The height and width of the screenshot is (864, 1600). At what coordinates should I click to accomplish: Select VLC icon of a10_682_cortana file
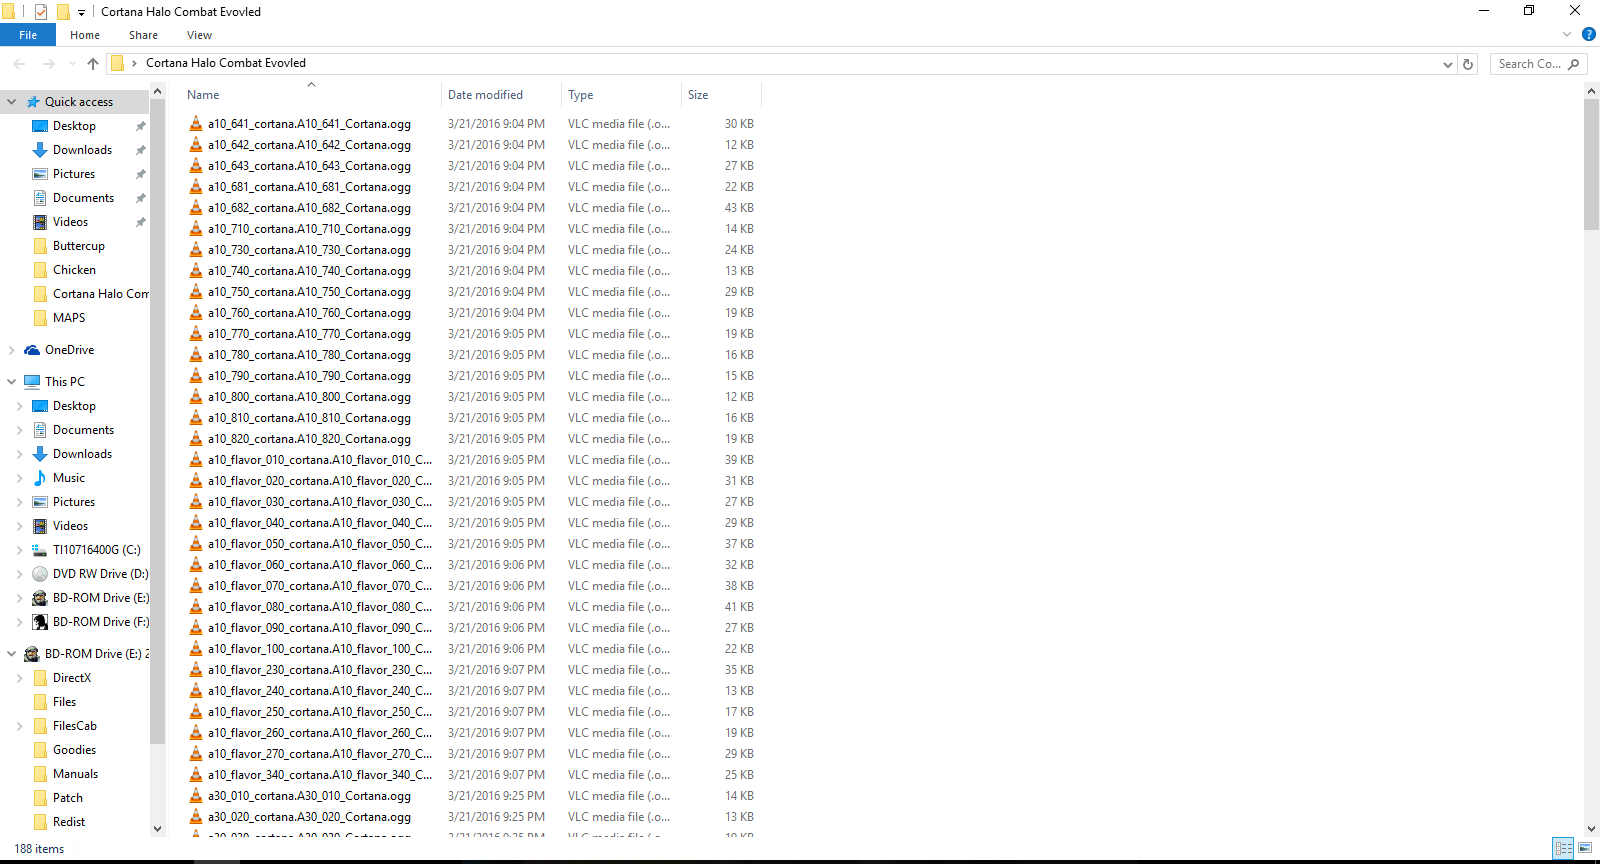click(196, 208)
